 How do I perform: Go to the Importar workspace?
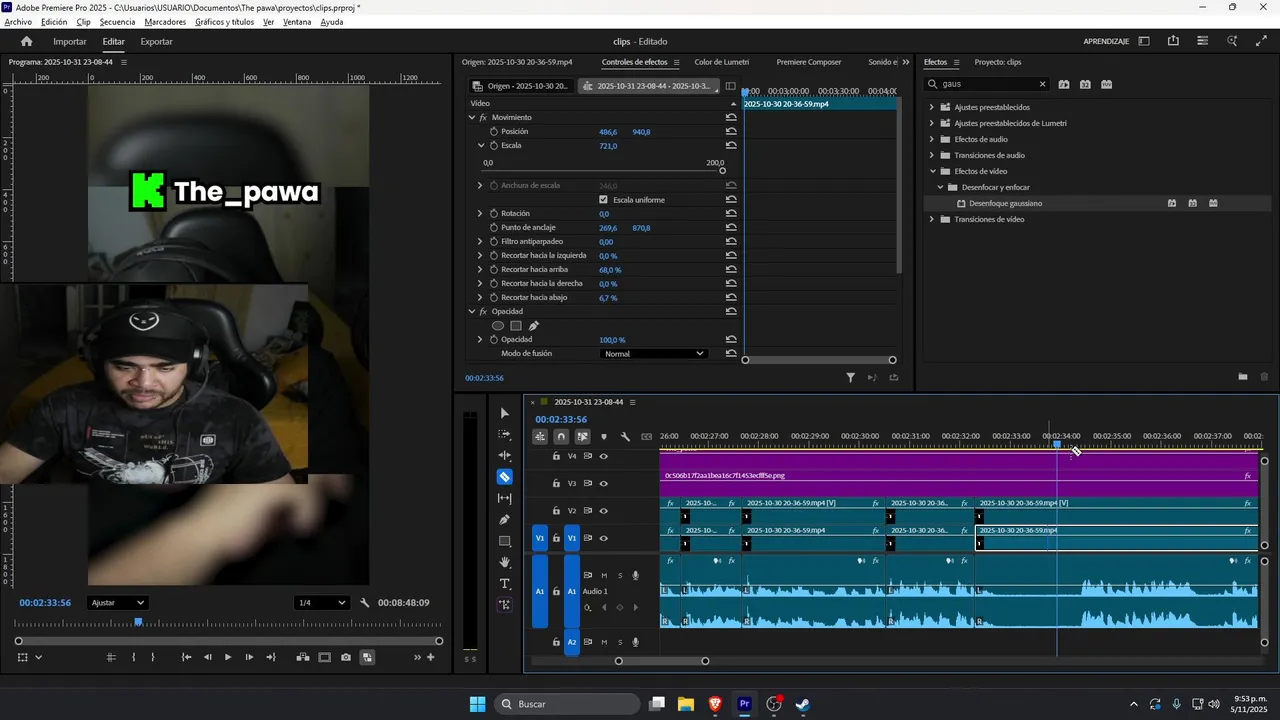point(70,42)
